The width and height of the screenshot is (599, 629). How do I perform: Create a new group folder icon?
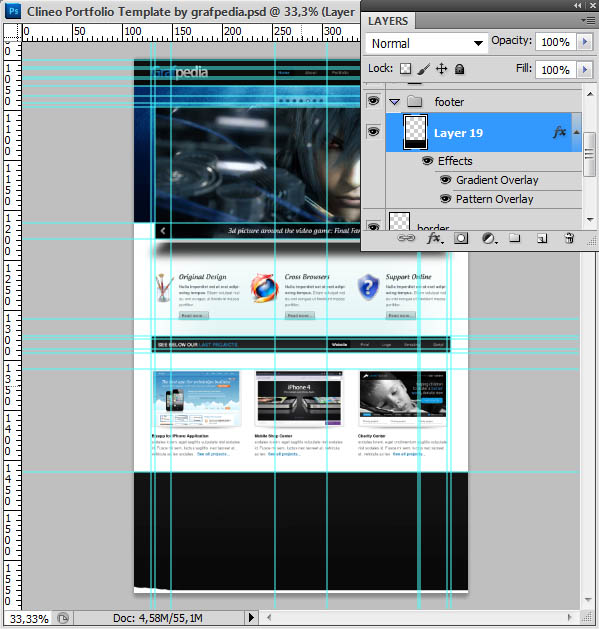[514, 238]
